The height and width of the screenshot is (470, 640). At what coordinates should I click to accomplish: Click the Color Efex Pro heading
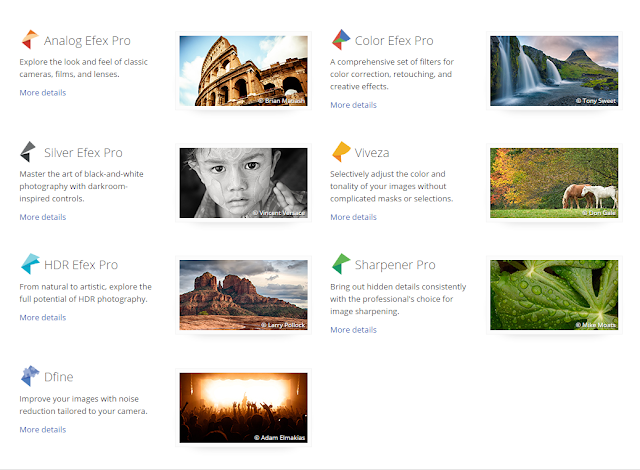coord(394,41)
